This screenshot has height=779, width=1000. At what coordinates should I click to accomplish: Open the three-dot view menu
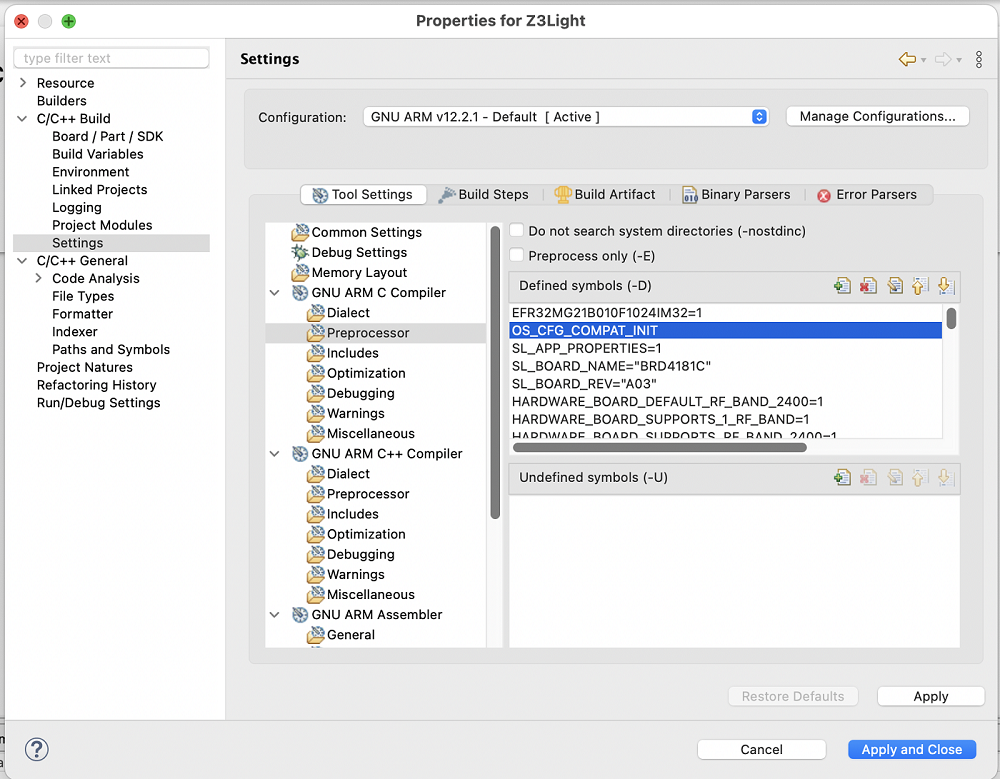(979, 59)
